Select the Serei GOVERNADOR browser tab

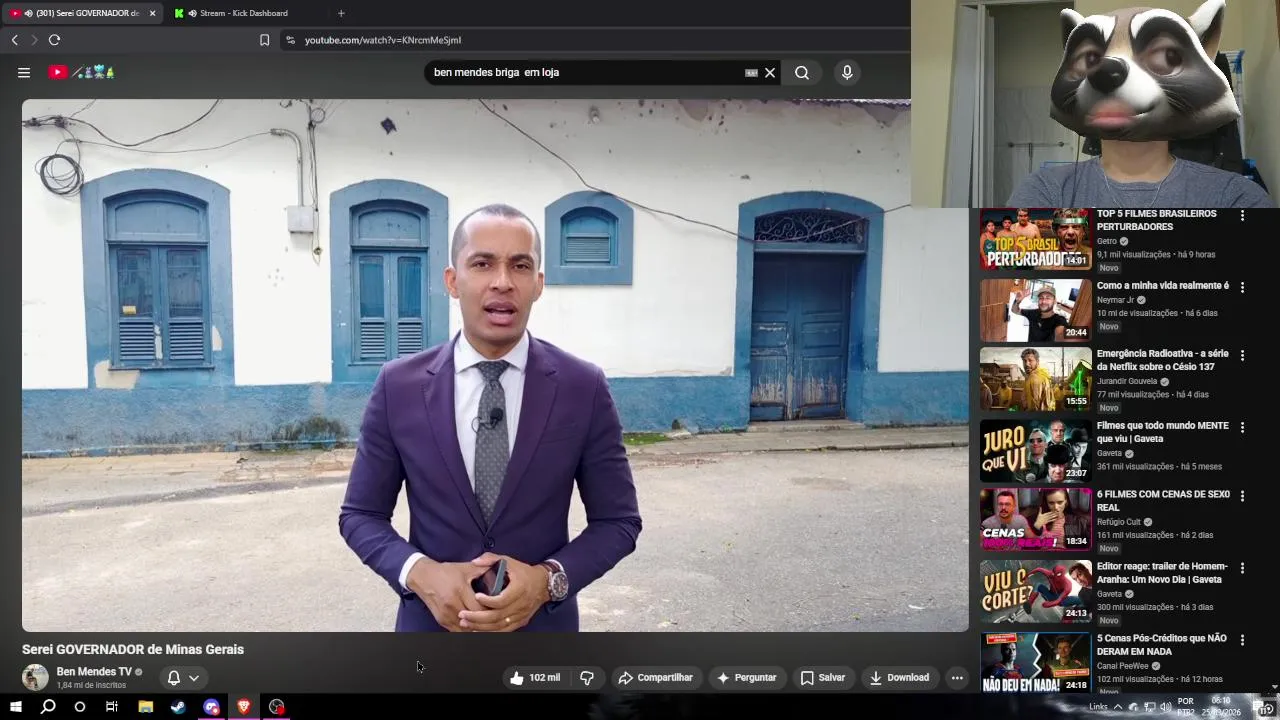[80, 13]
